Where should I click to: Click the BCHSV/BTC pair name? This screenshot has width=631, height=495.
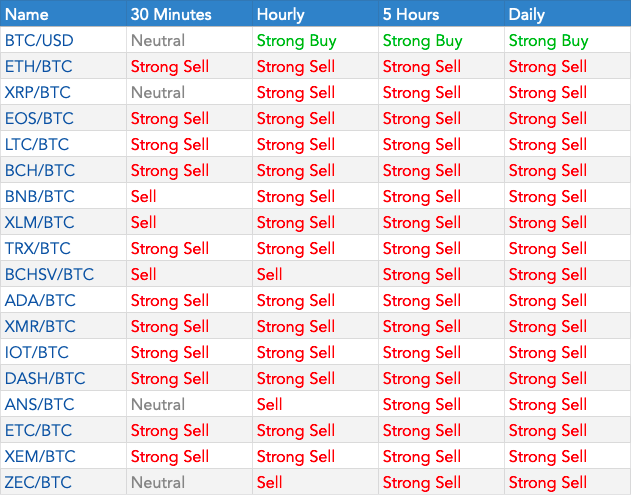[x=48, y=275]
